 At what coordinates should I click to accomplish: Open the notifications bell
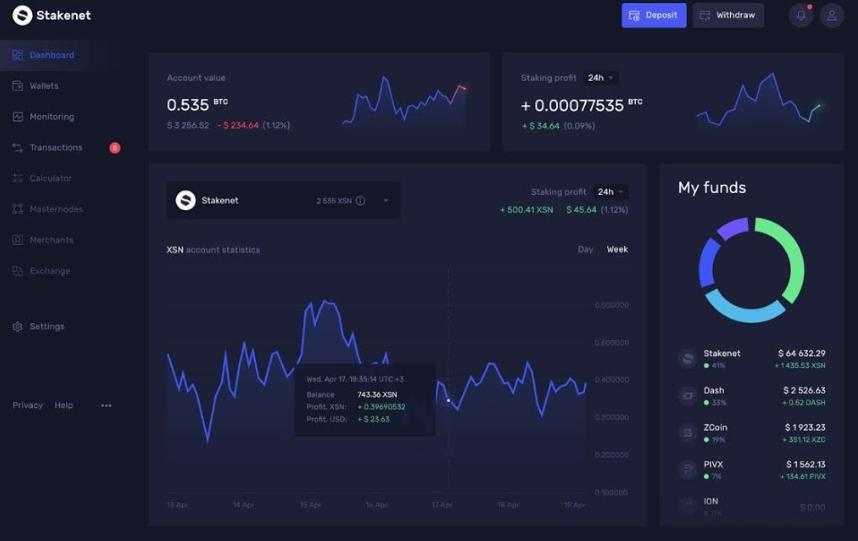pos(801,15)
